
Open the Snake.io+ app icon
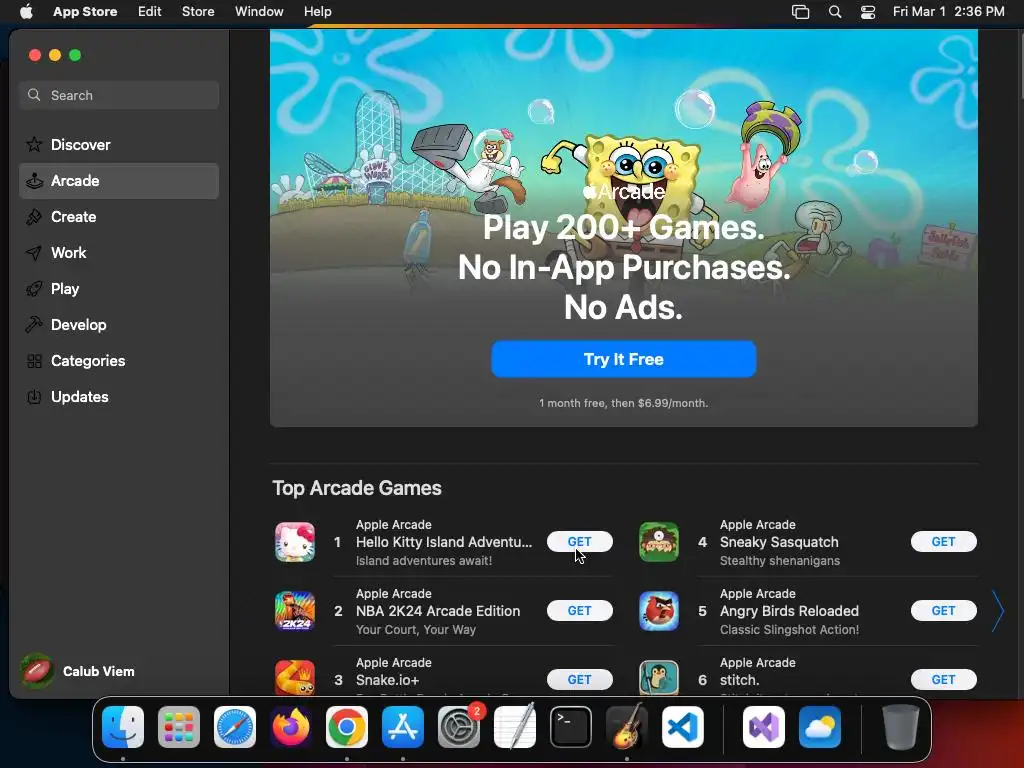[295, 678]
